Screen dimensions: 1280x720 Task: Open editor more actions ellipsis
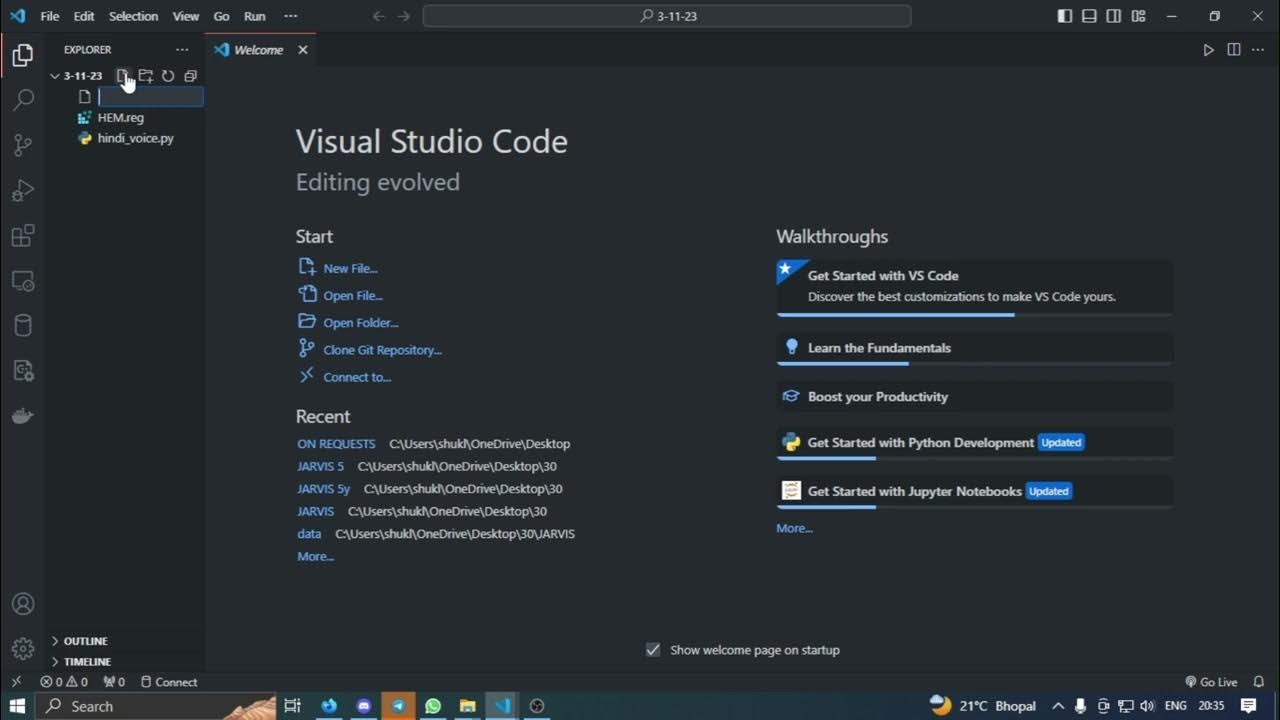1258,49
